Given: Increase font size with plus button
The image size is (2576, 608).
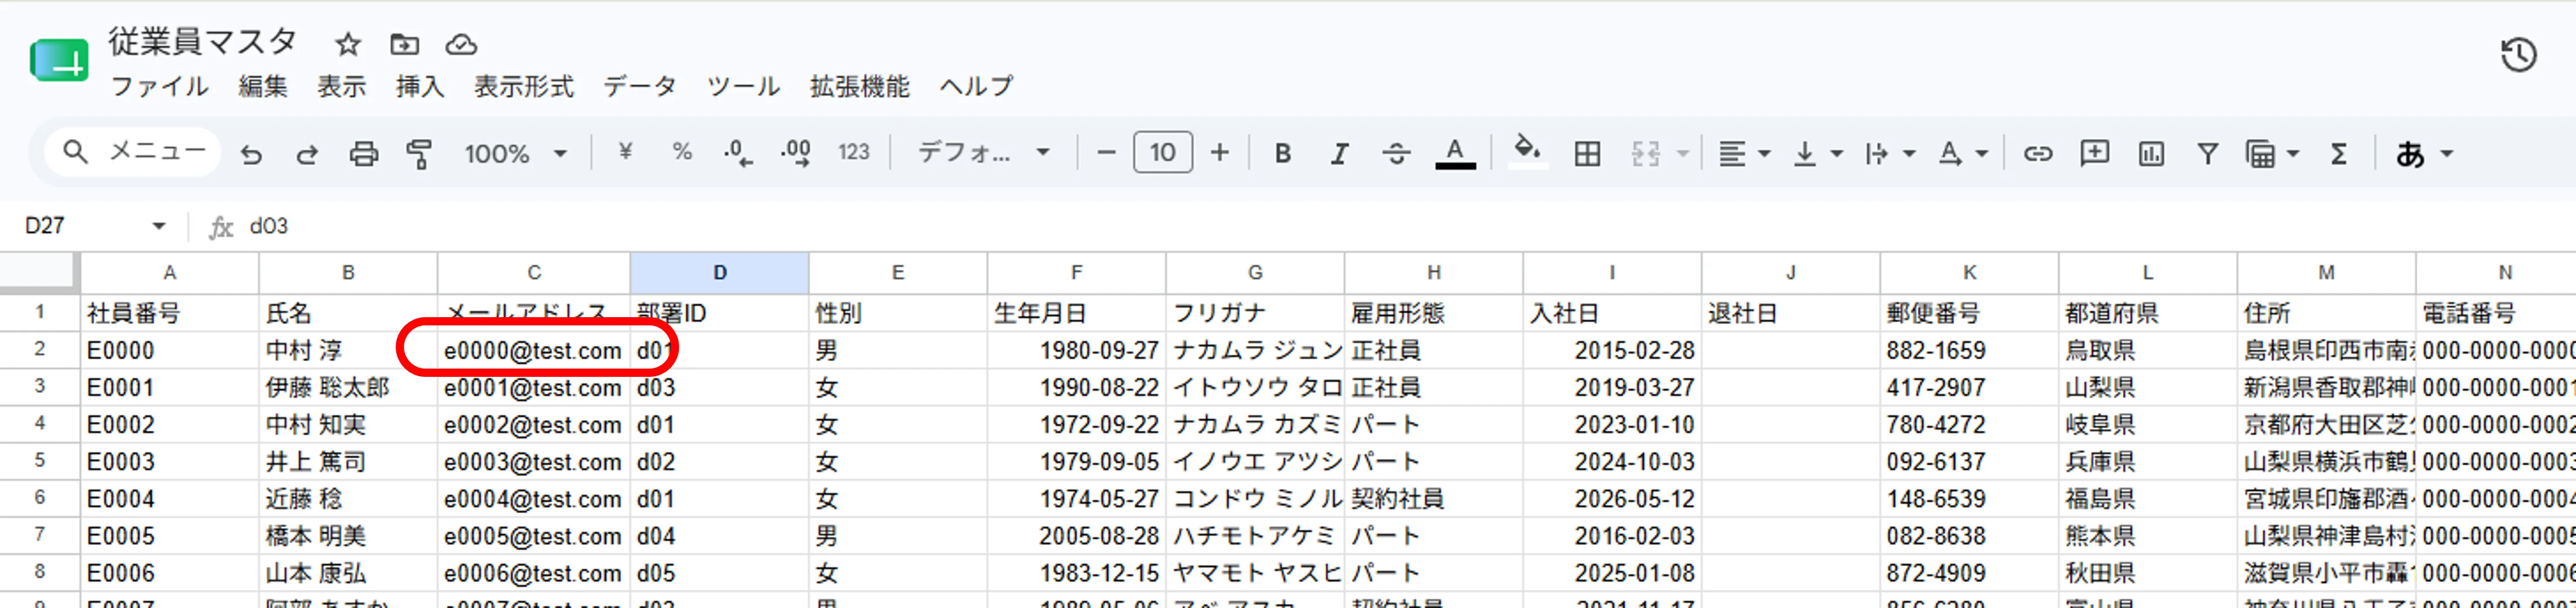Looking at the screenshot, I should [1219, 153].
